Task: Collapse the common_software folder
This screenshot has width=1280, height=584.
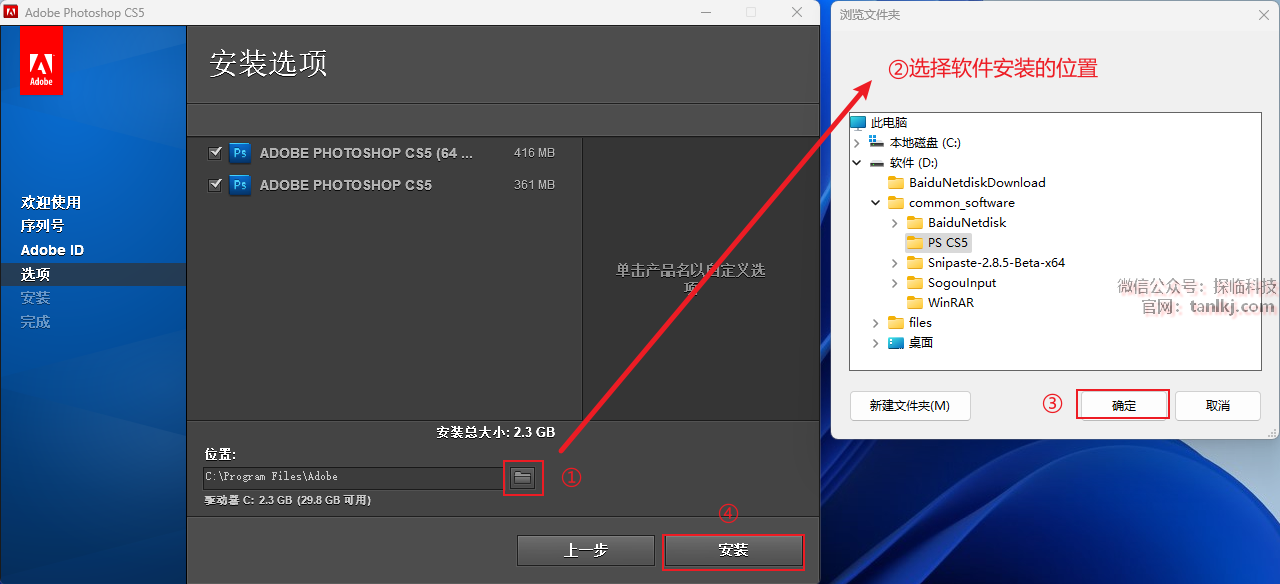Action: (876, 202)
